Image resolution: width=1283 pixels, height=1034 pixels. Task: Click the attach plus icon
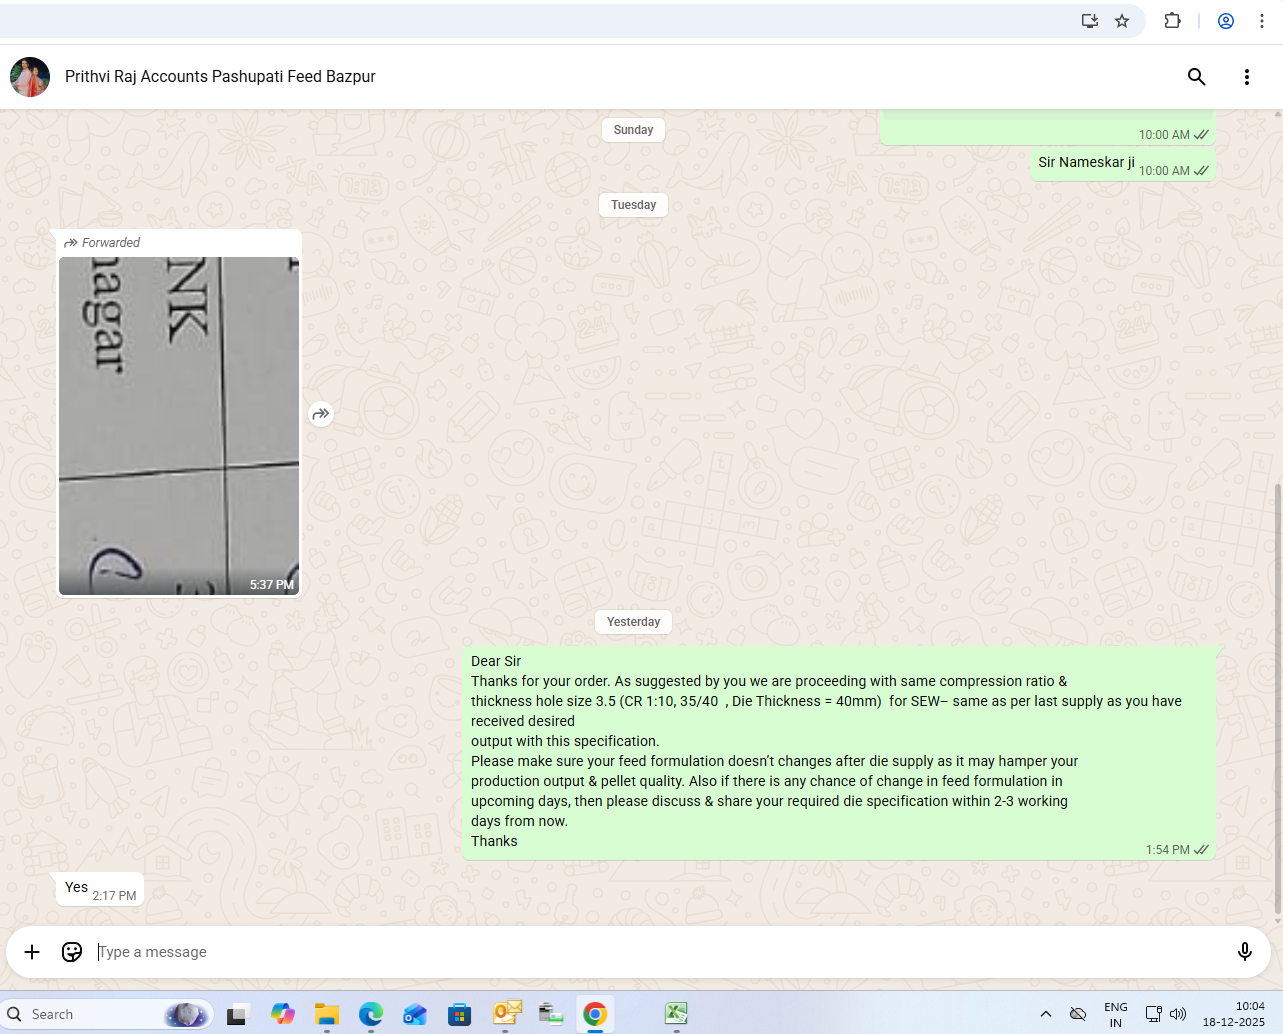coord(32,952)
